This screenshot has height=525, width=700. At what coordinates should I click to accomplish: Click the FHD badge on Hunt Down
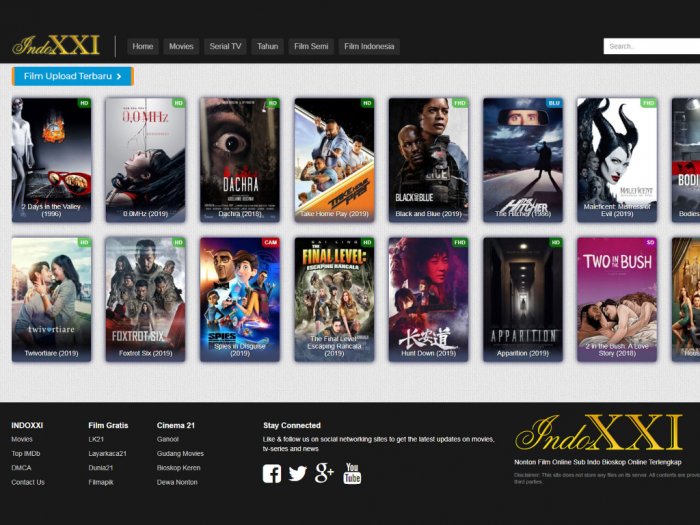click(460, 242)
